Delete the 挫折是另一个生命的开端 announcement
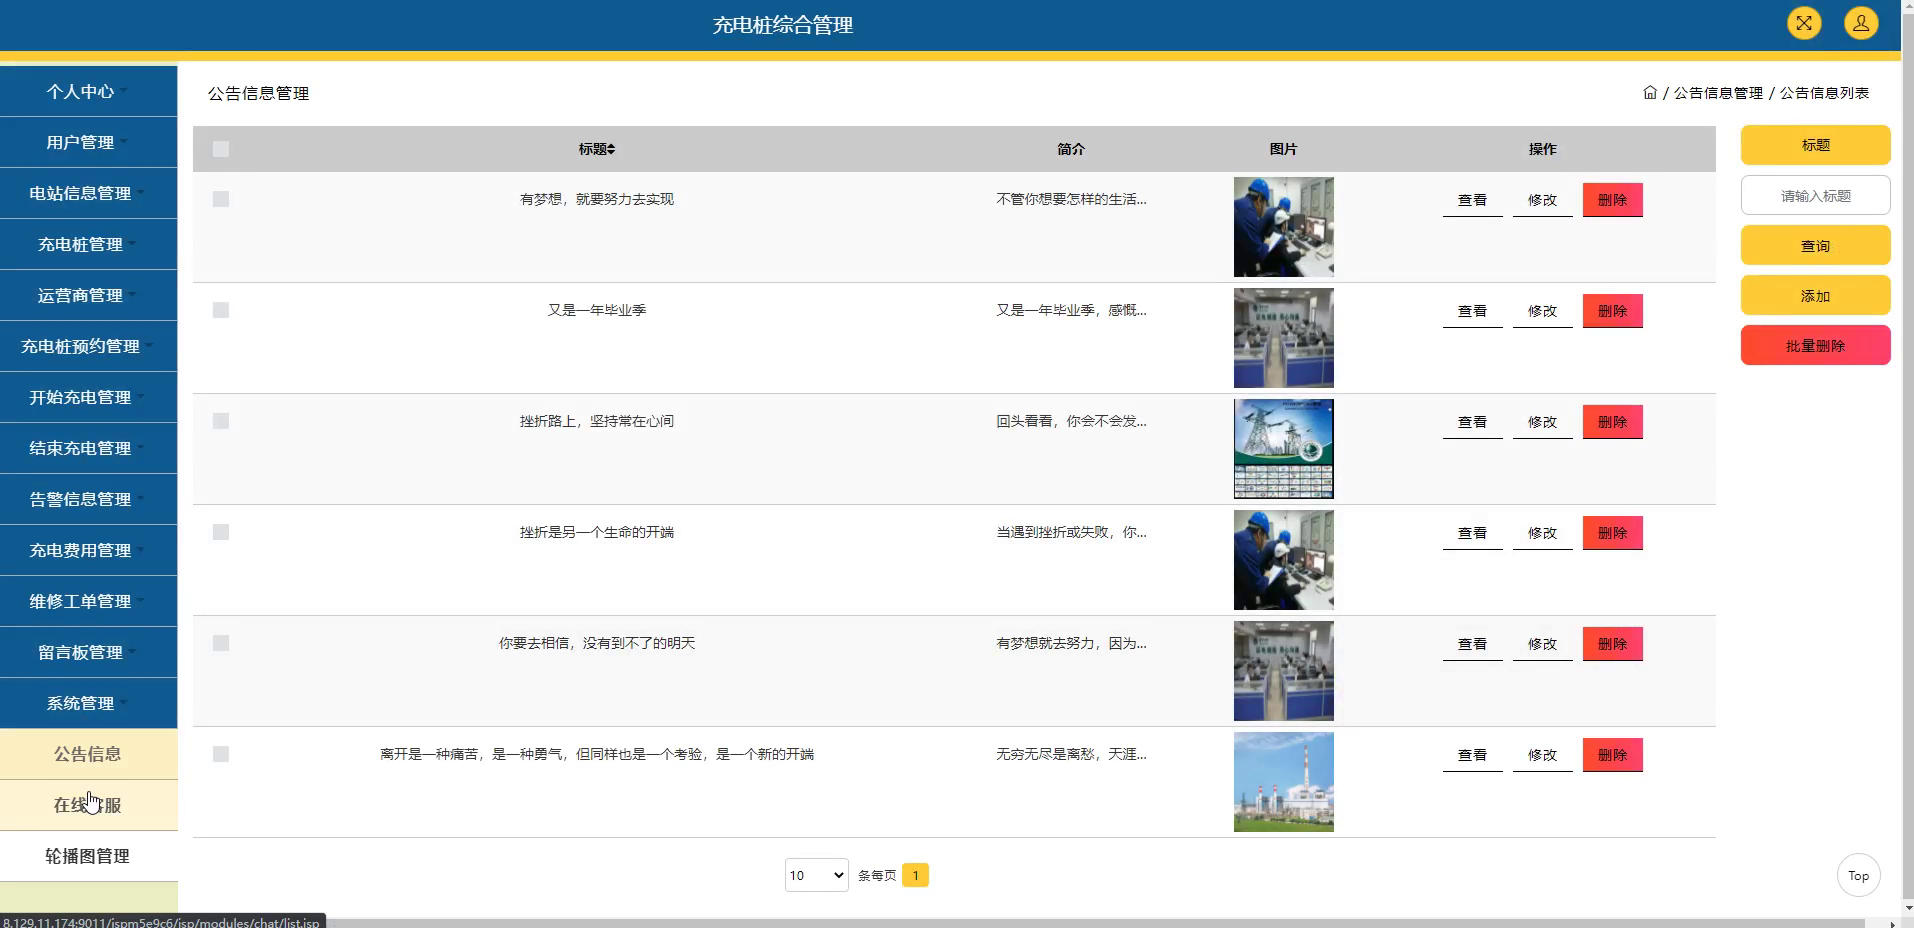The image size is (1914, 928). tap(1612, 533)
